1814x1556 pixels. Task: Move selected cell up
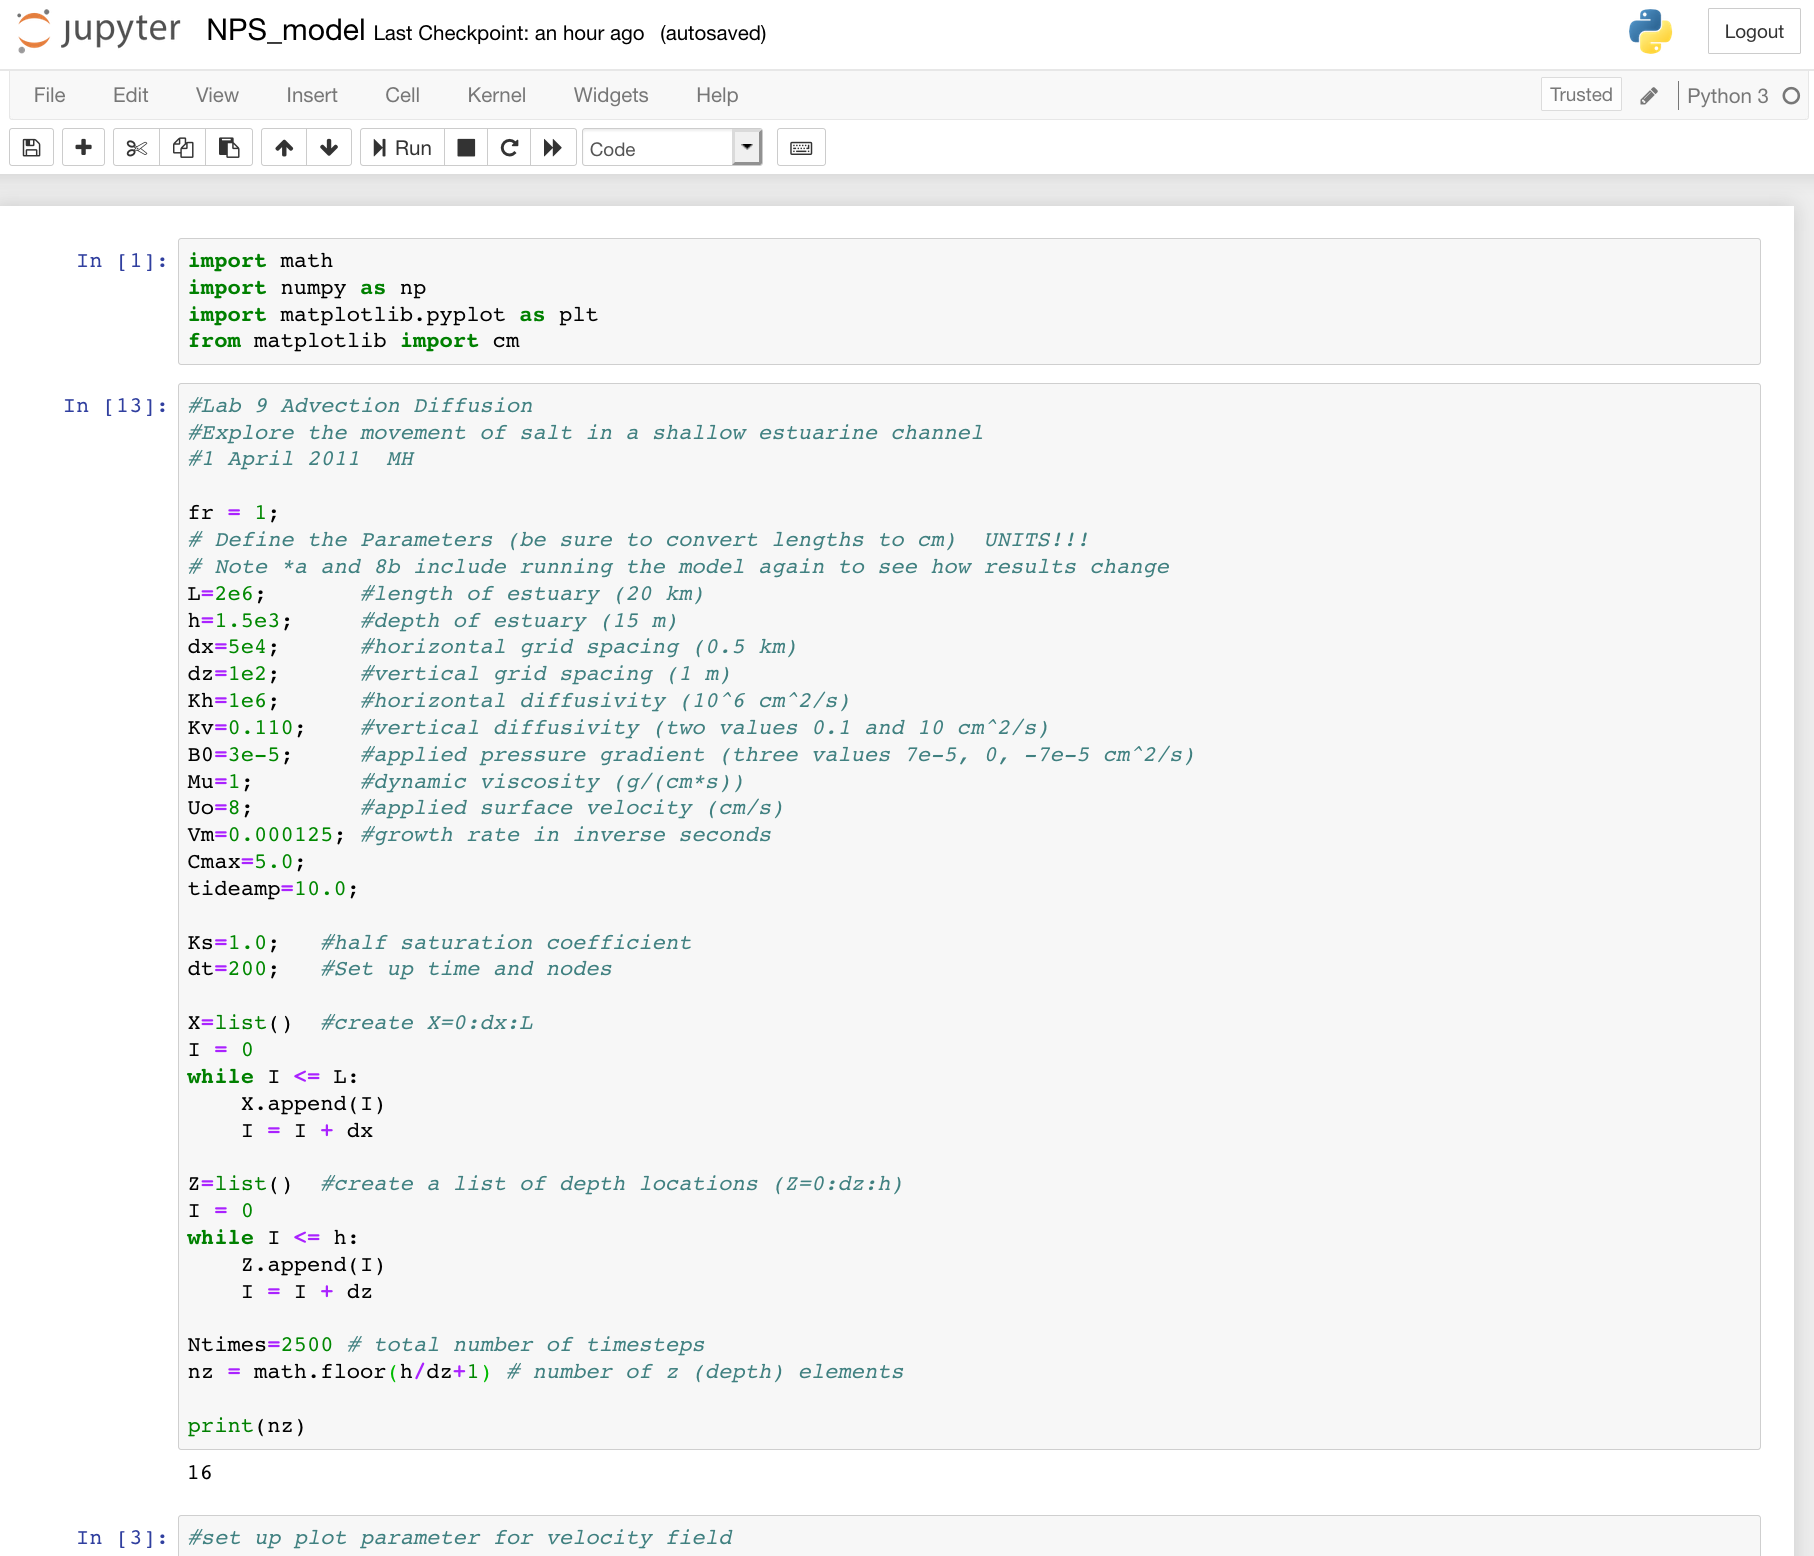[284, 148]
